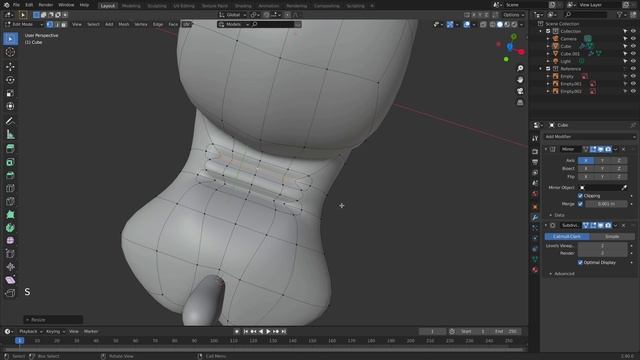Collapse the Reference collection
The image size is (640, 360).
[x=541, y=69]
